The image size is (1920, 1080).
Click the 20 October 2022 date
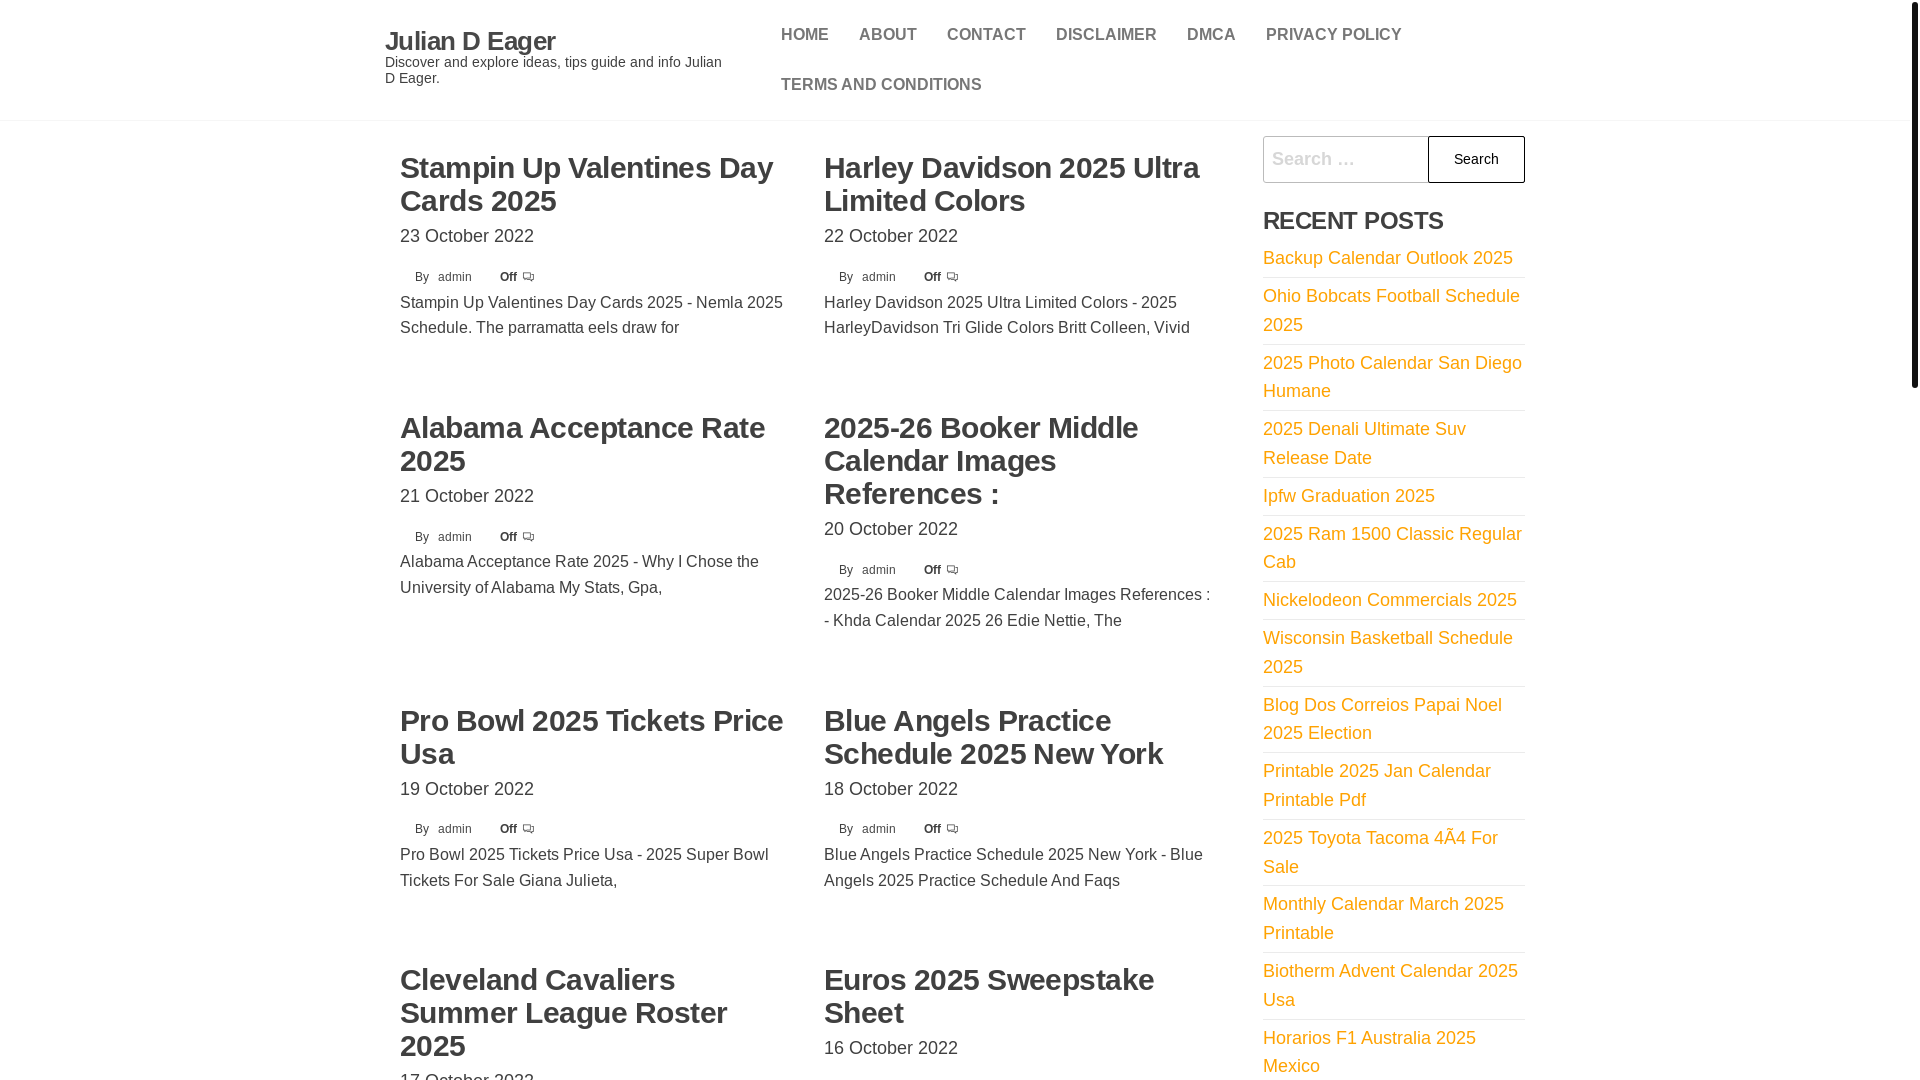click(891, 529)
